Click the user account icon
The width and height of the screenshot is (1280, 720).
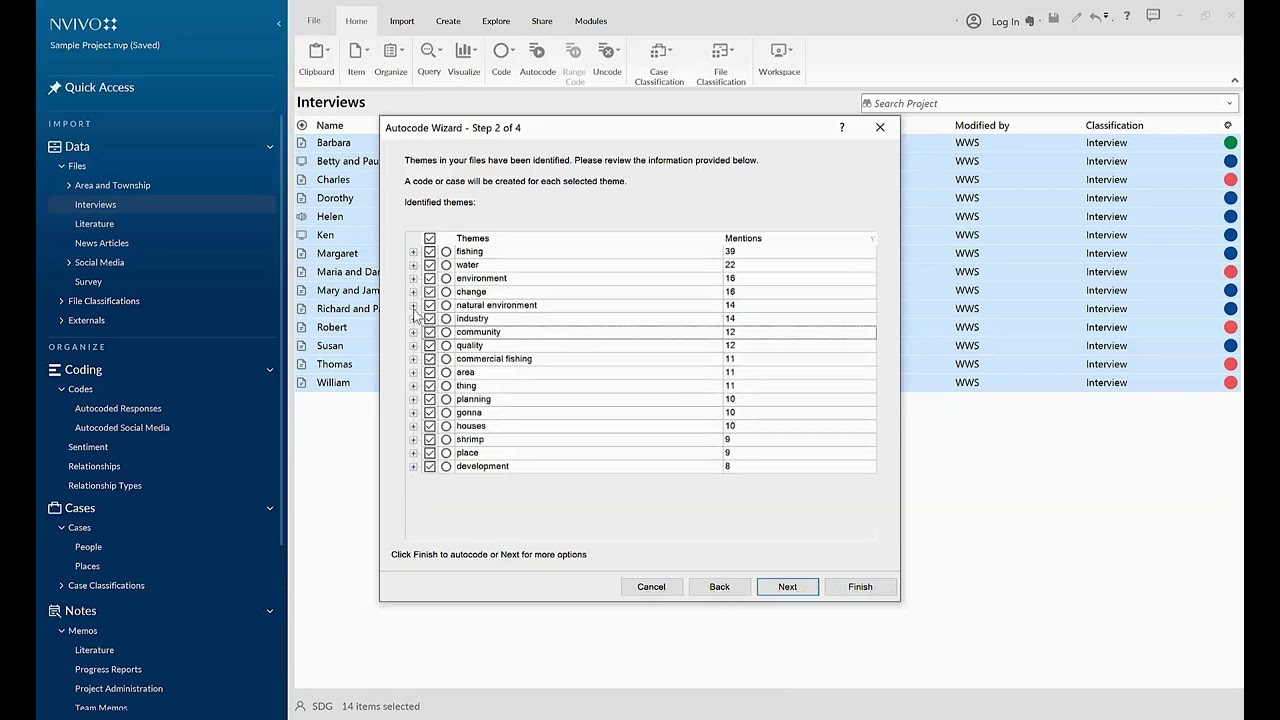pyautogui.click(x=974, y=21)
